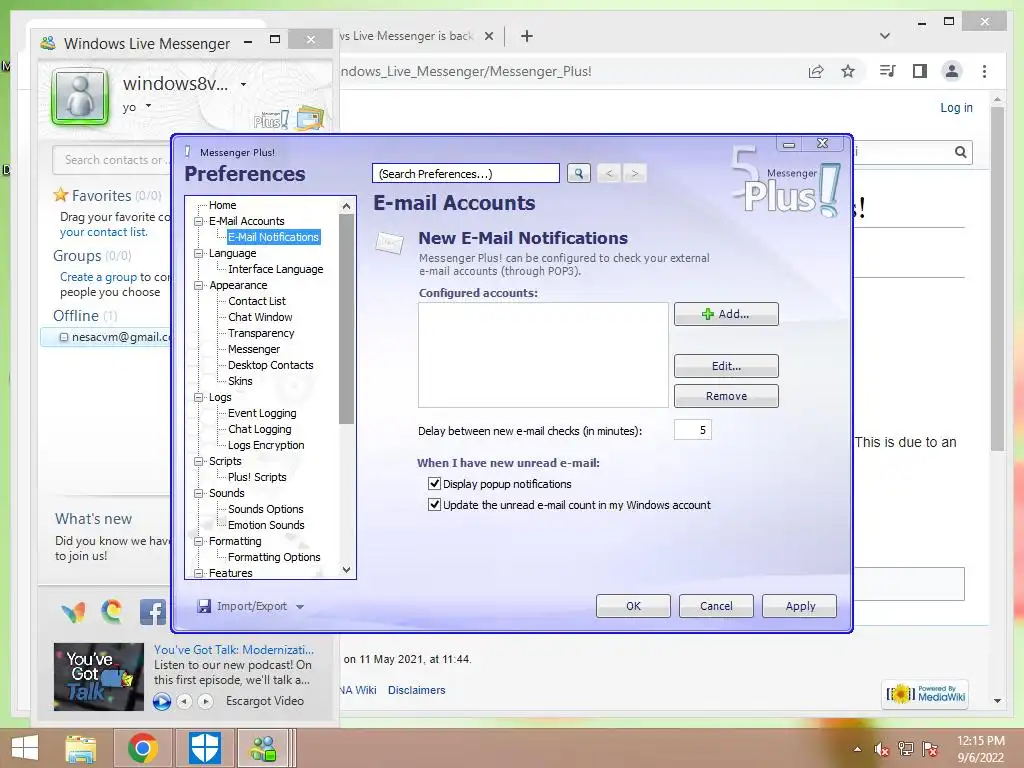Click the preferences tree scrollbar thumb
The image size is (1024, 768).
point(346,319)
